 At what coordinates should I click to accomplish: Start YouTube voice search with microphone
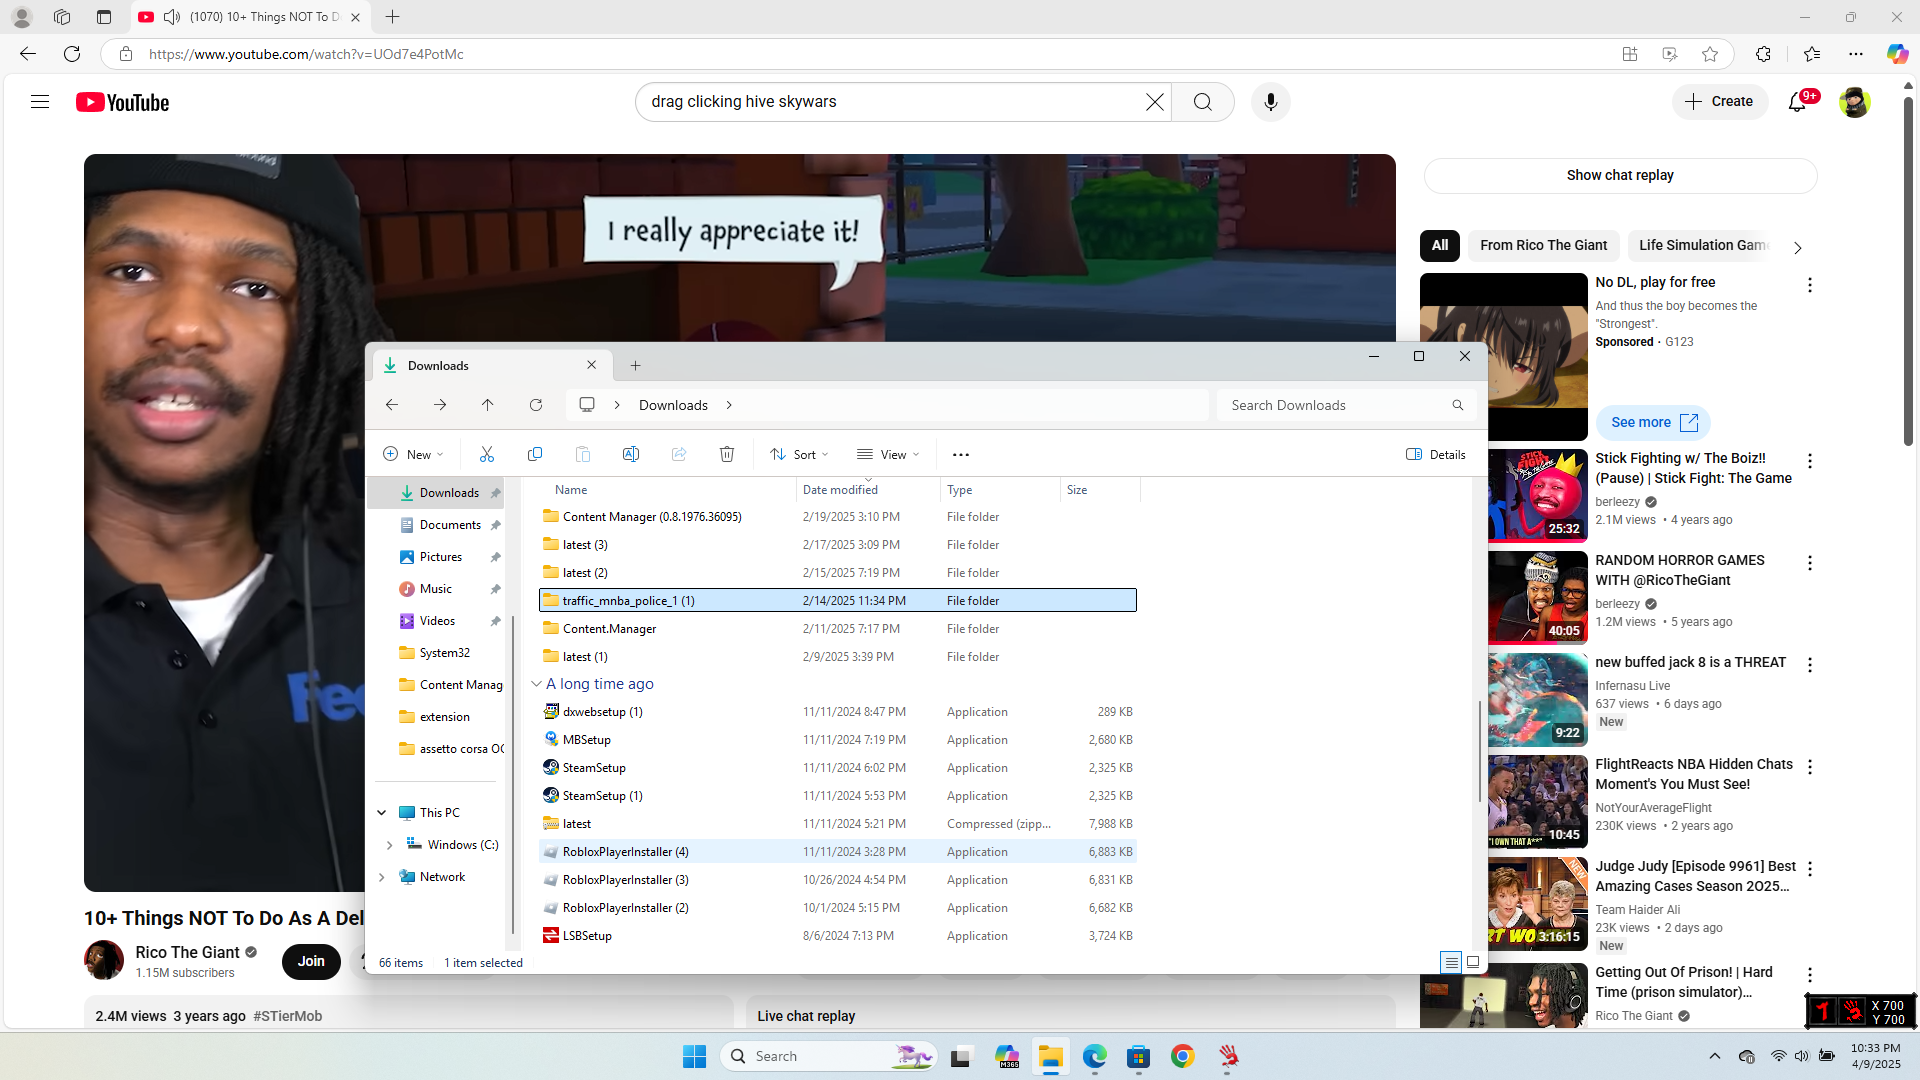pos(1271,102)
